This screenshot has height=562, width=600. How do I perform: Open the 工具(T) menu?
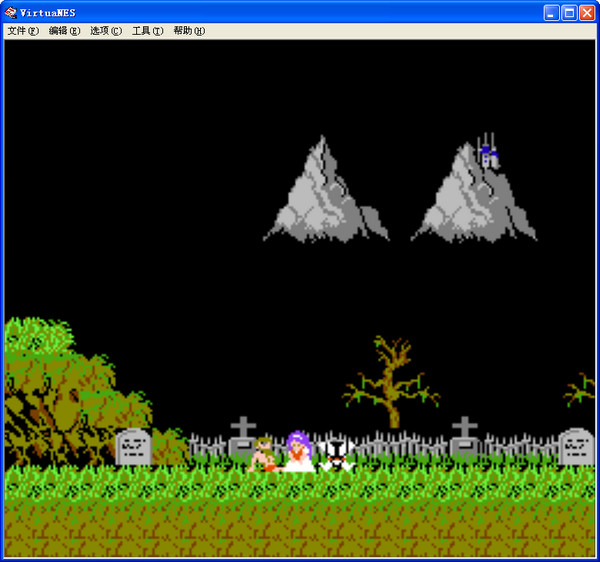(x=147, y=31)
